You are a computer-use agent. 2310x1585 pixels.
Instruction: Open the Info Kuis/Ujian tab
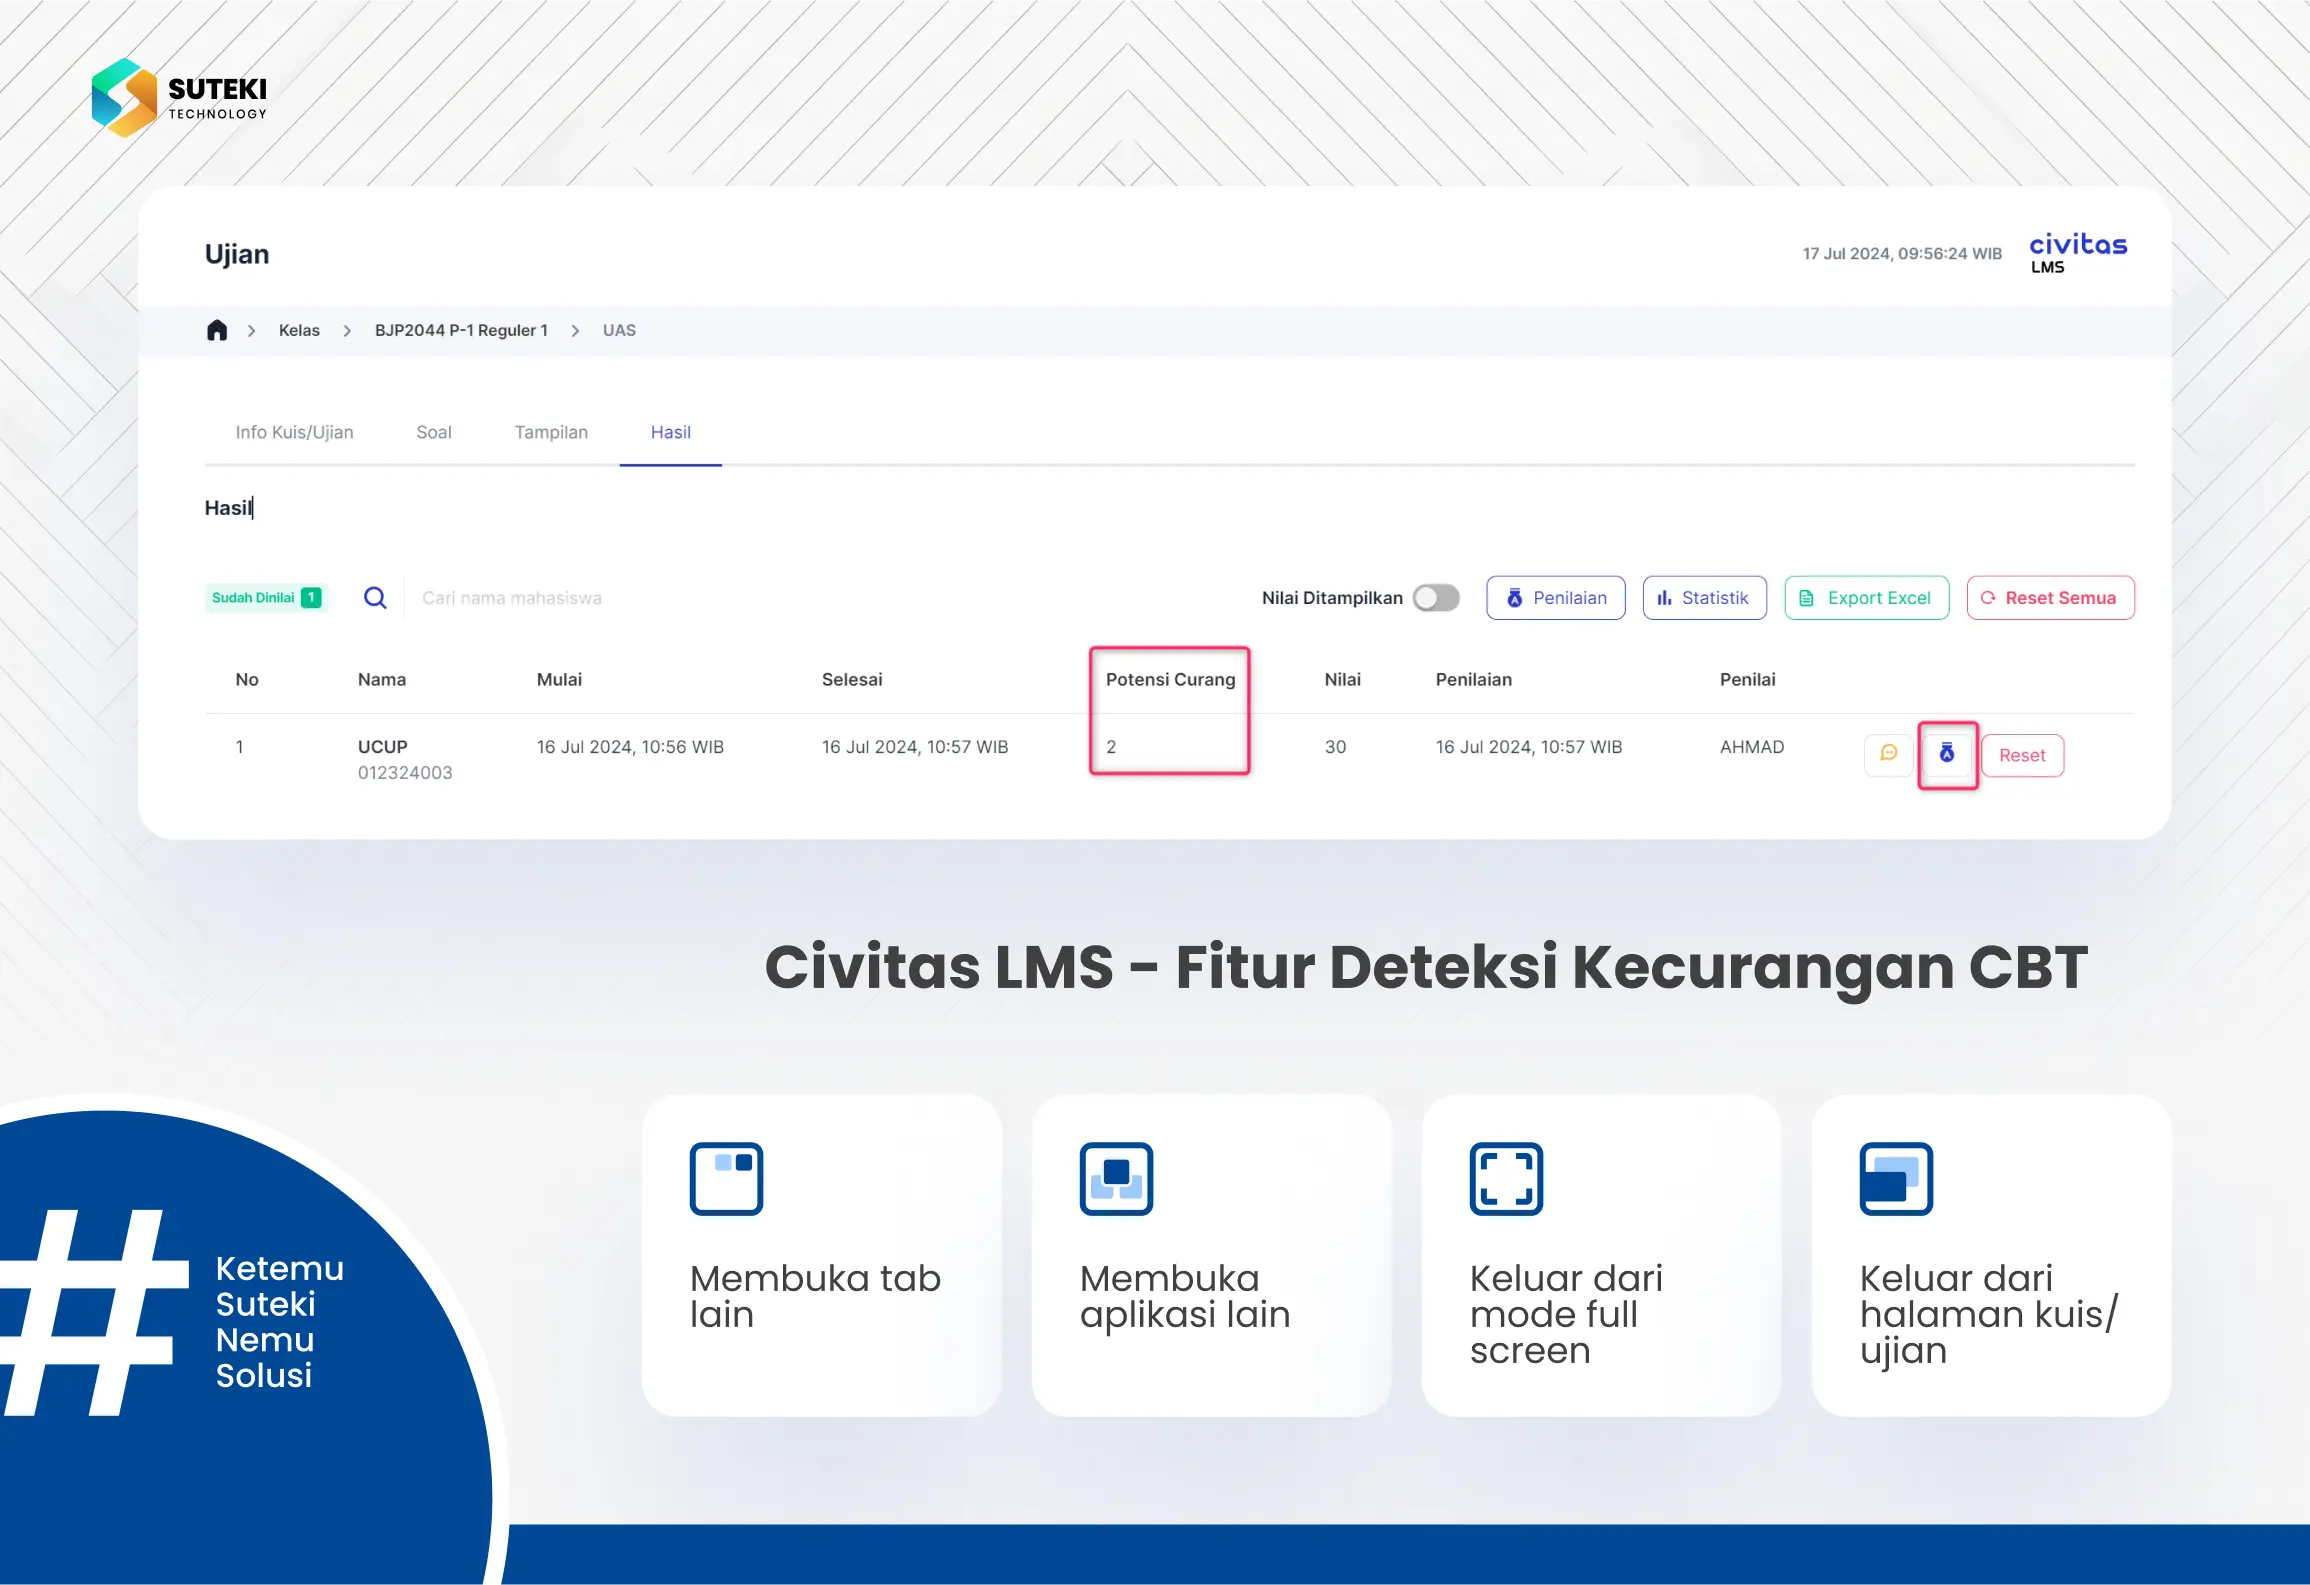(294, 432)
